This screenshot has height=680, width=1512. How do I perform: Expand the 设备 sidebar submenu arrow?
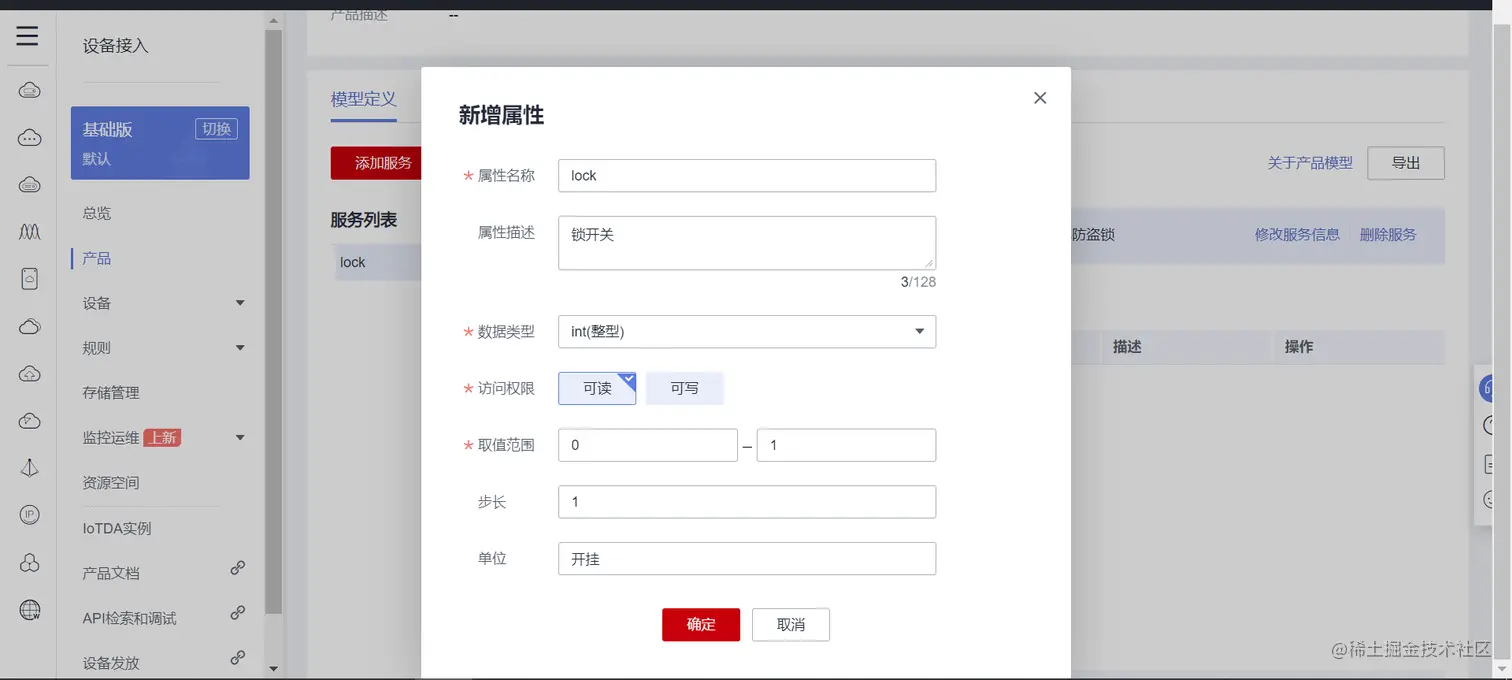(240, 303)
